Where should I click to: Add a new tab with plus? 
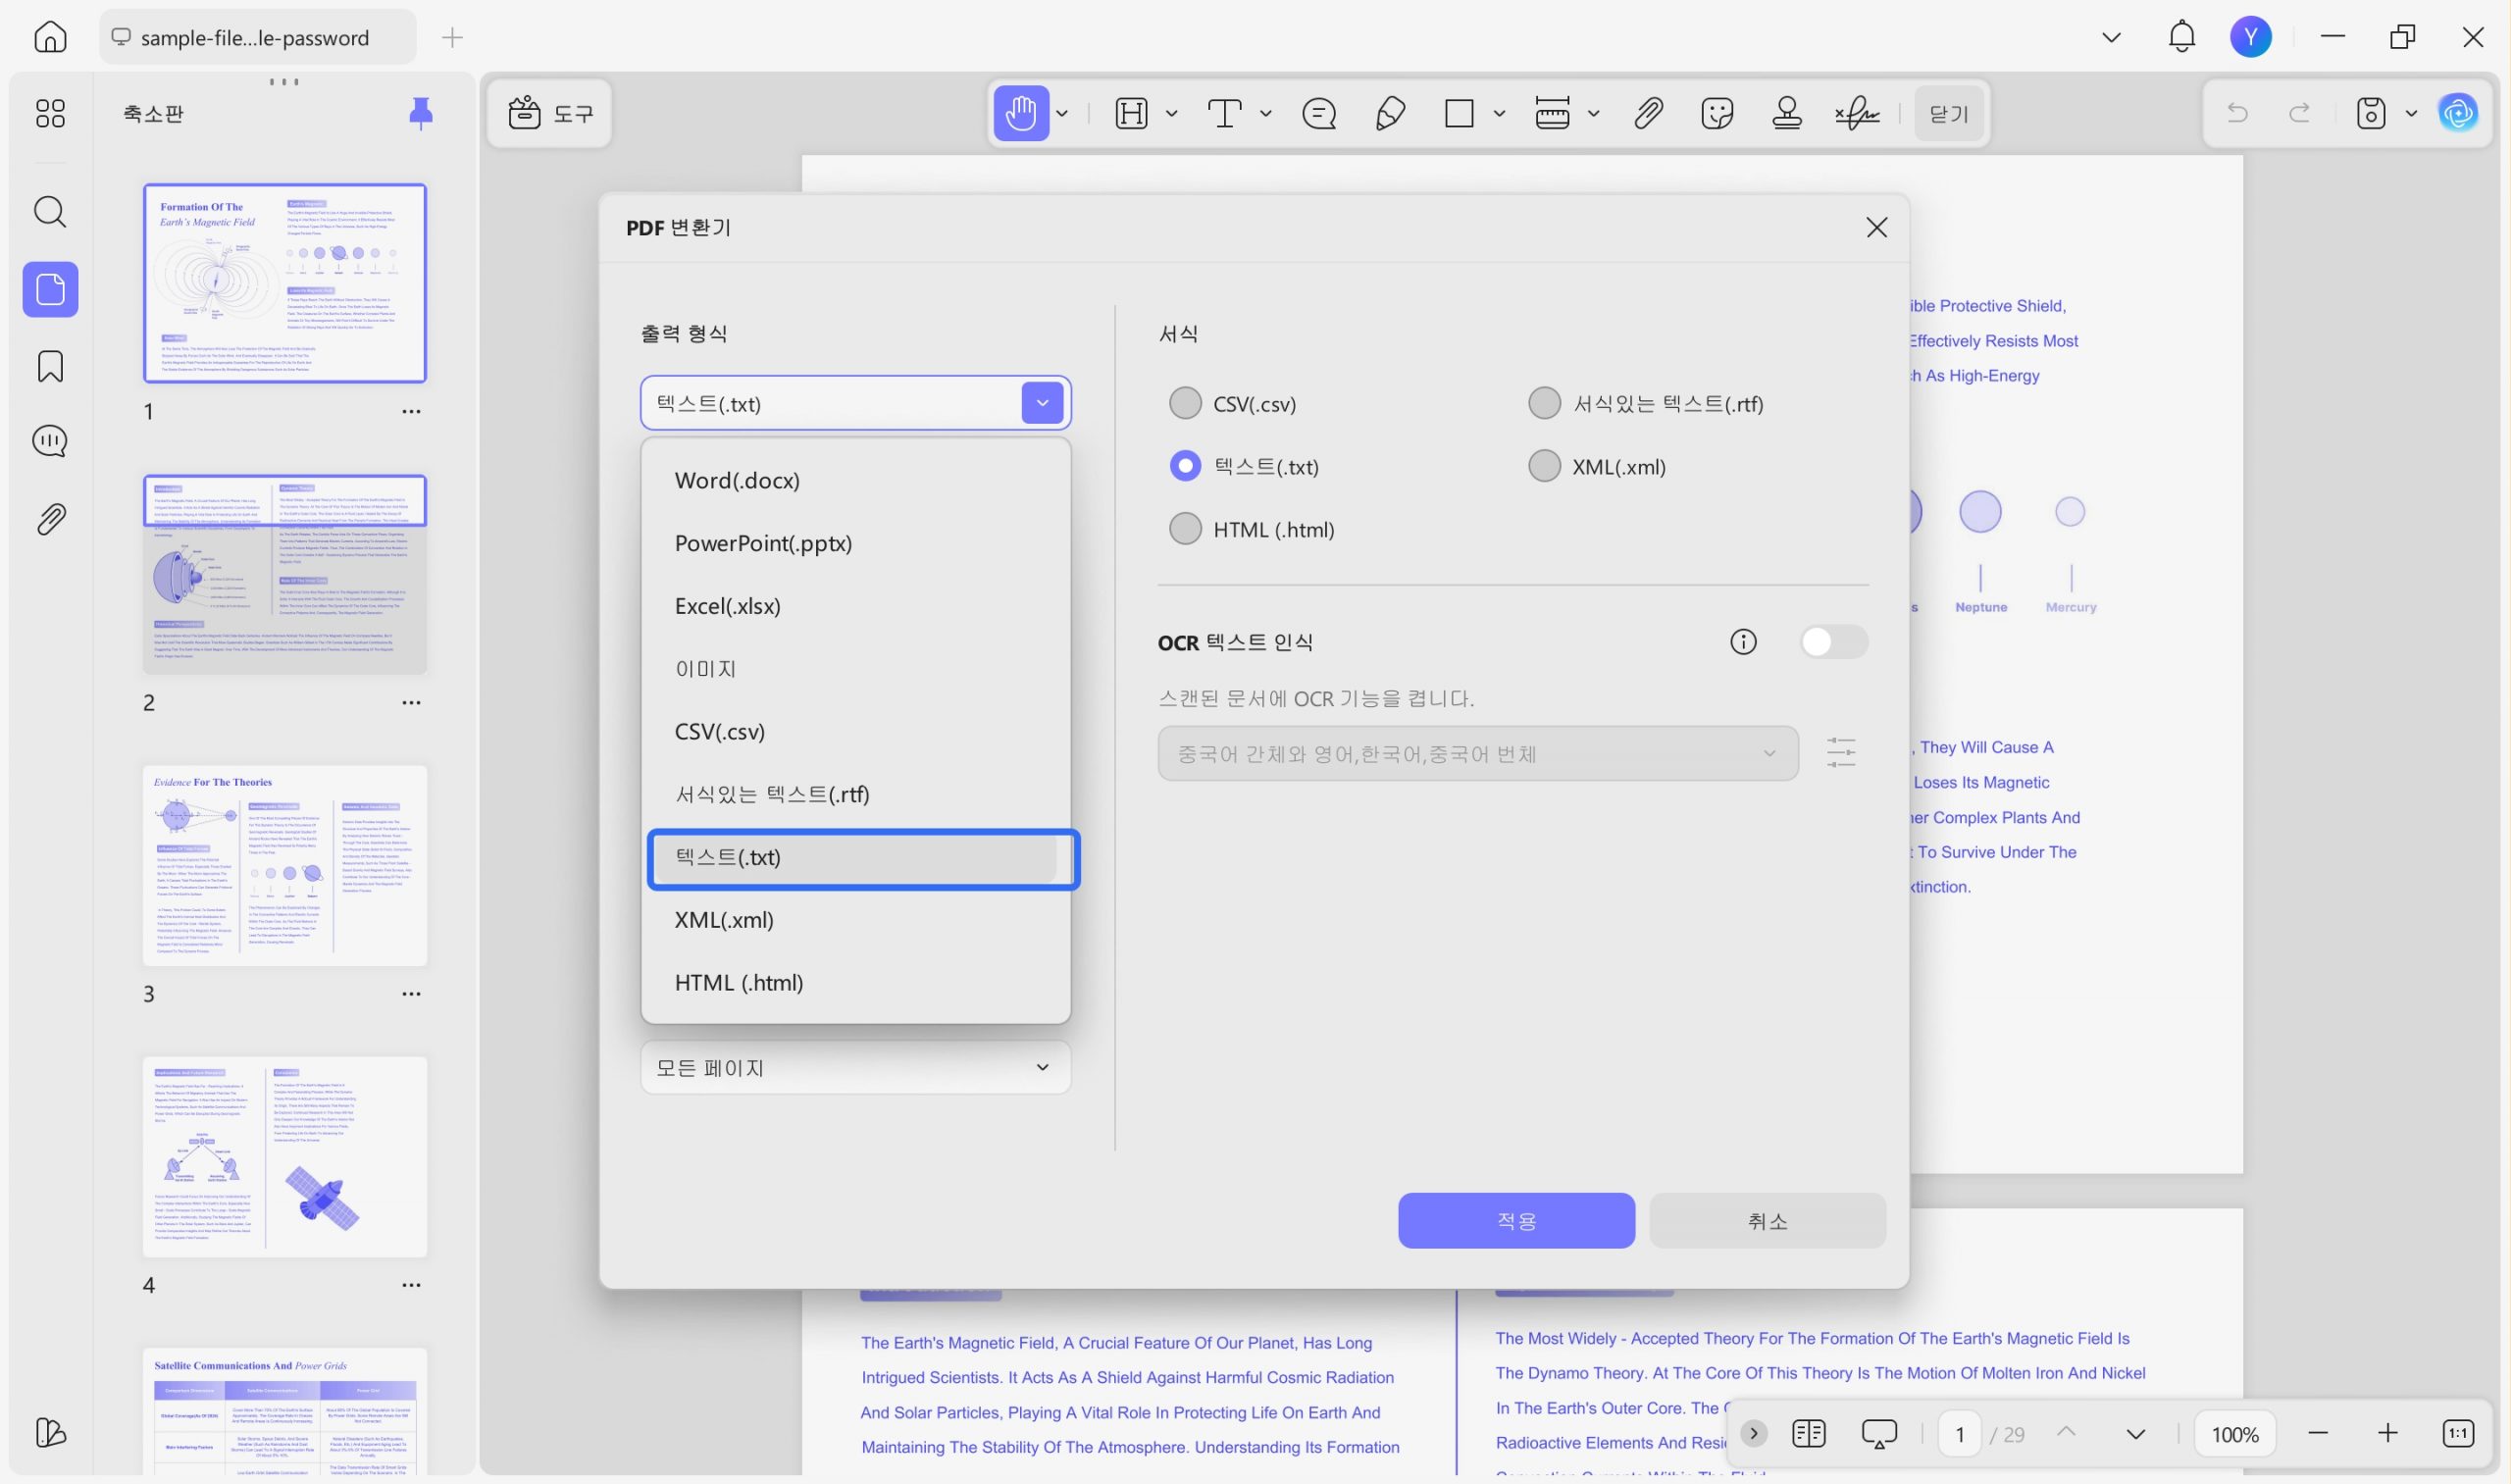[x=452, y=37]
